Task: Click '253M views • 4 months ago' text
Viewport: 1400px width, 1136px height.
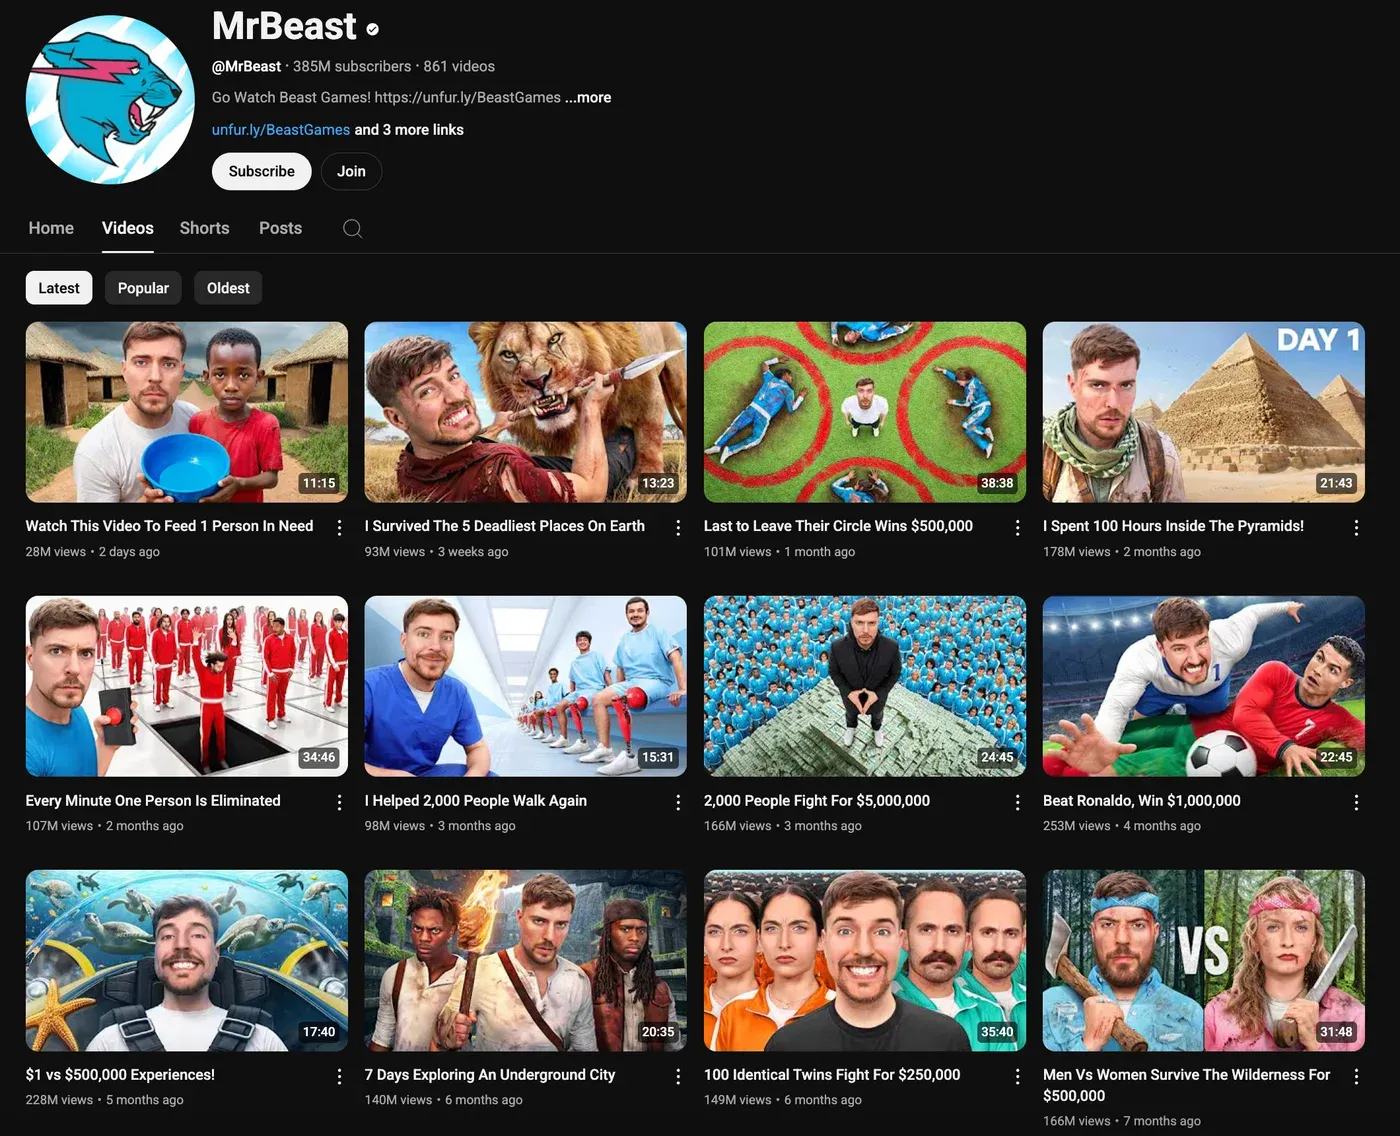Action: pyautogui.click(x=1122, y=826)
